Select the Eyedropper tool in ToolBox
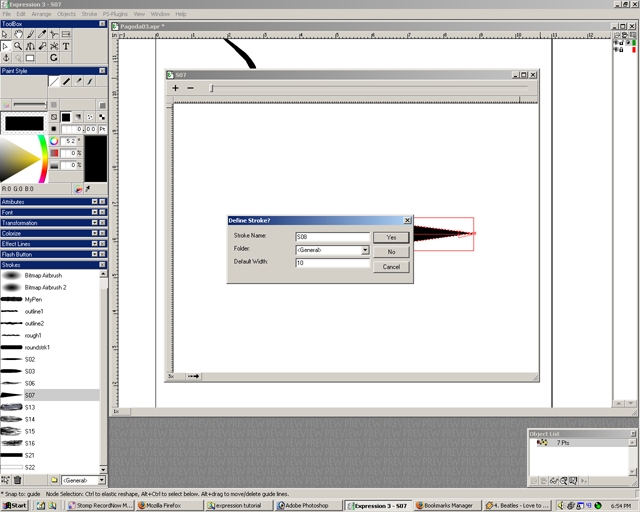Image resolution: width=640 pixels, height=512 pixels. (x=42, y=34)
